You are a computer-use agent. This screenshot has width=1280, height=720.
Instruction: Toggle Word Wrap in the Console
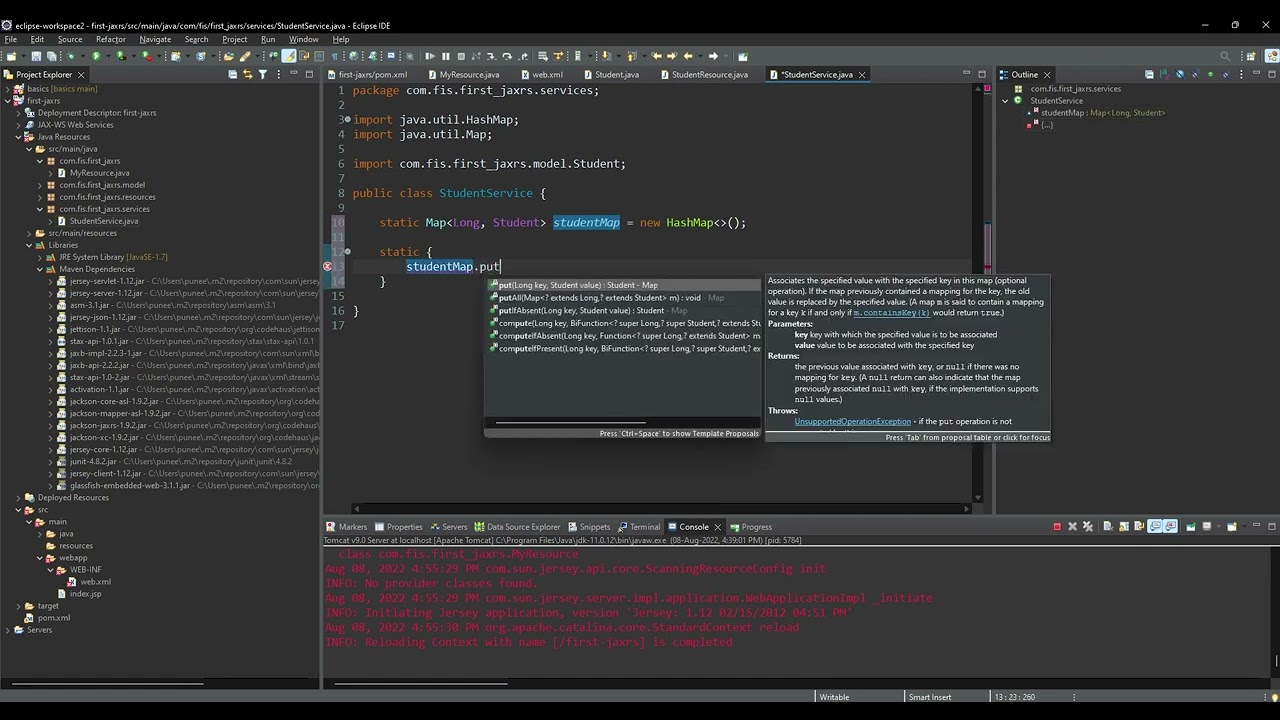(x=1139, y=527)
